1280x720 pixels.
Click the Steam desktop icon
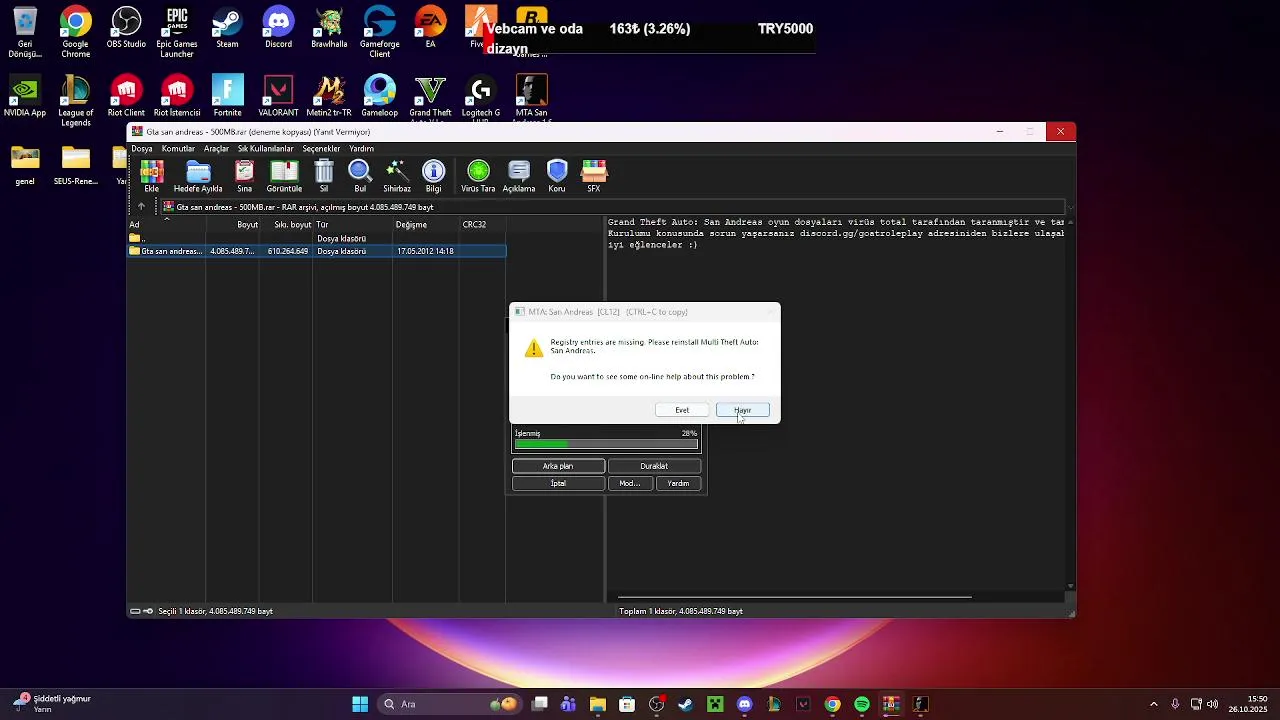tap(227, 28)
